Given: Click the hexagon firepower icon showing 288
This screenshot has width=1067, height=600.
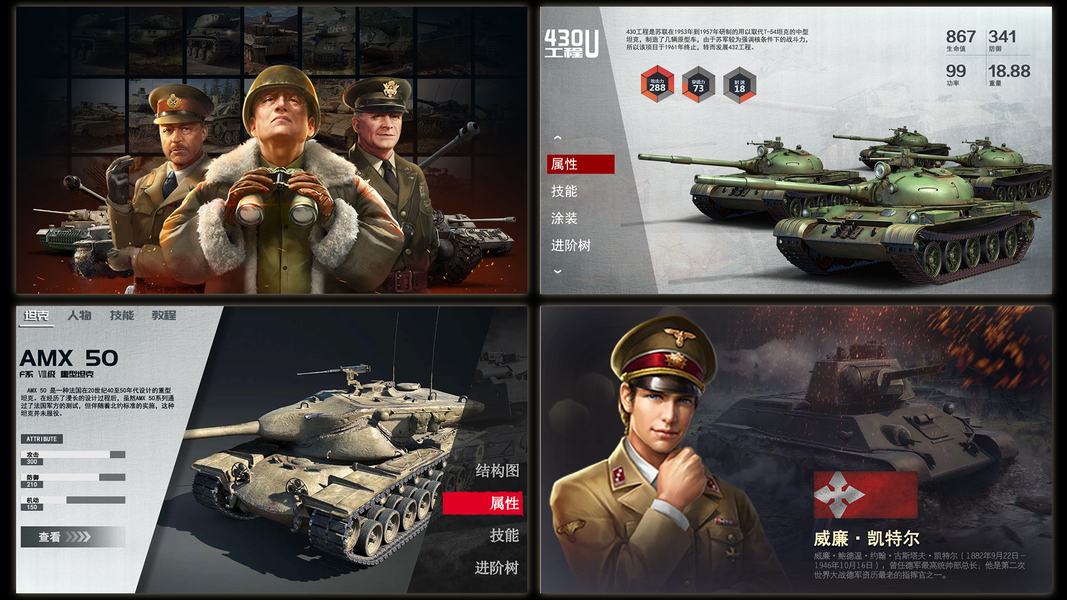Looking at the screenshot, I should pos(657,84).
